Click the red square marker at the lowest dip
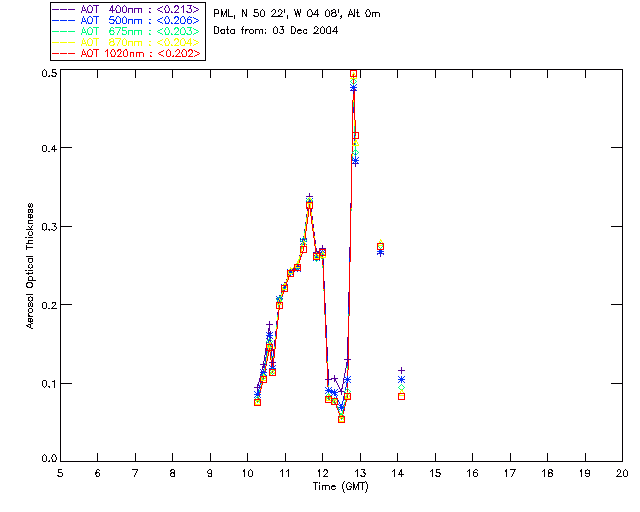This screenshot has width=640, height=512. (x=342, y=419)
